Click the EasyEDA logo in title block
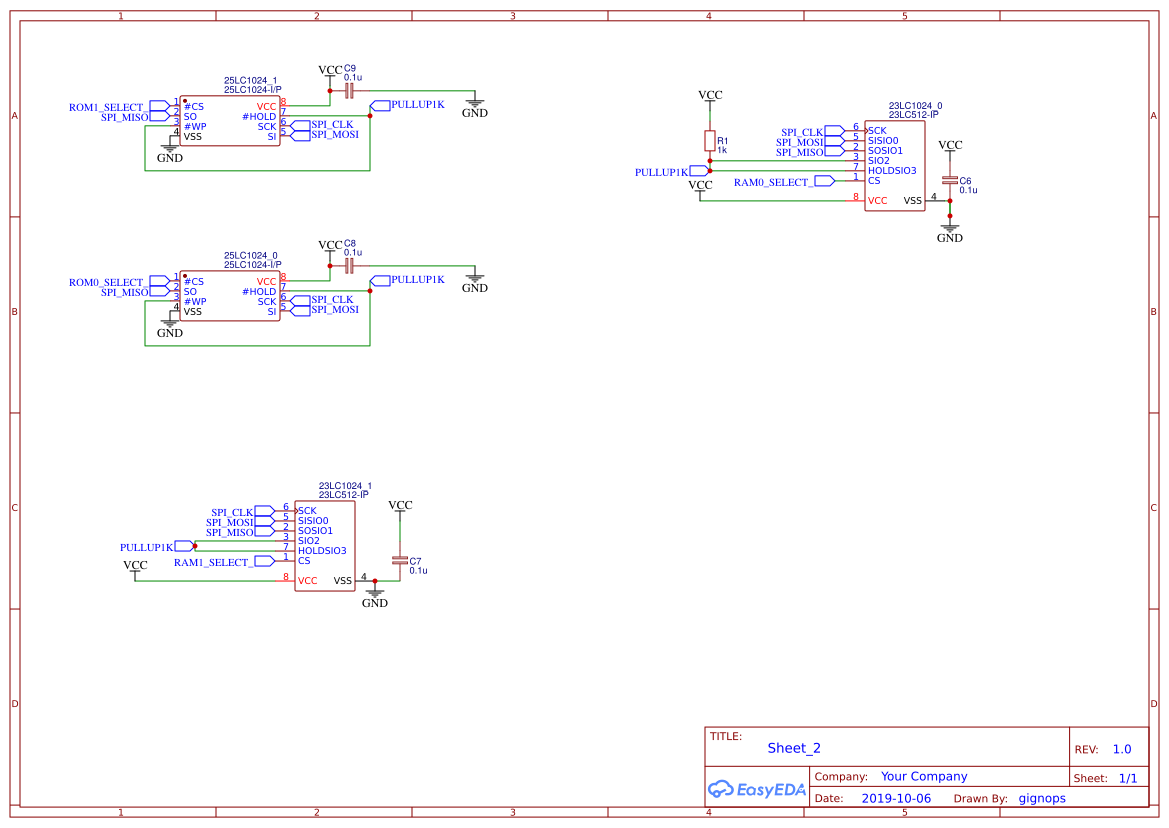Viewport: 1169px width, 828px height. coord(757,789)
